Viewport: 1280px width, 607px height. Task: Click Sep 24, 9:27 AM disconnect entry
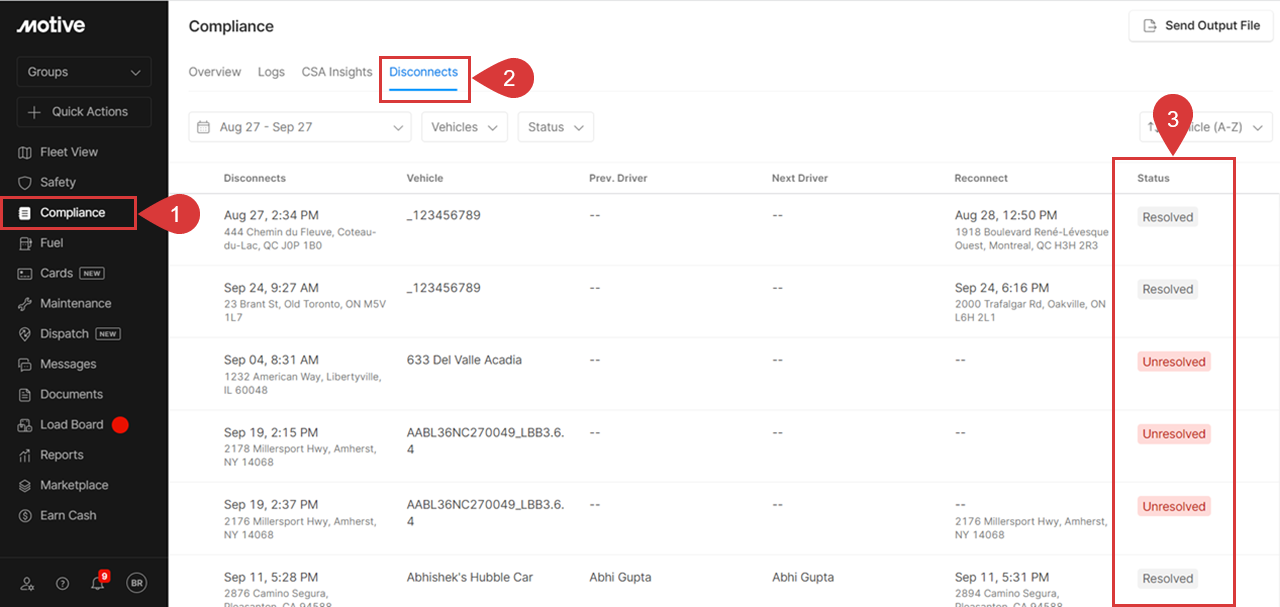[x=271, y=288]
